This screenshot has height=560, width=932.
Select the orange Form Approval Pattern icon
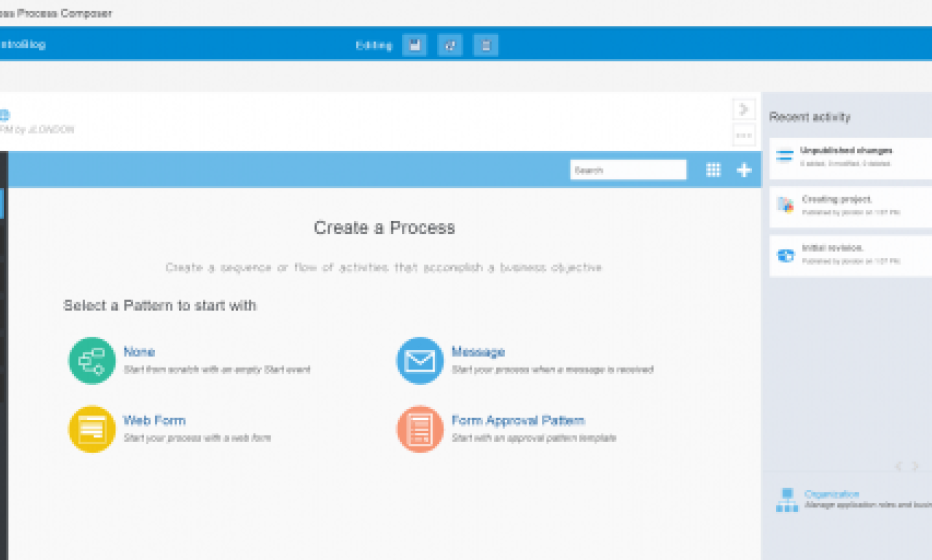click(x=420, y=429)
